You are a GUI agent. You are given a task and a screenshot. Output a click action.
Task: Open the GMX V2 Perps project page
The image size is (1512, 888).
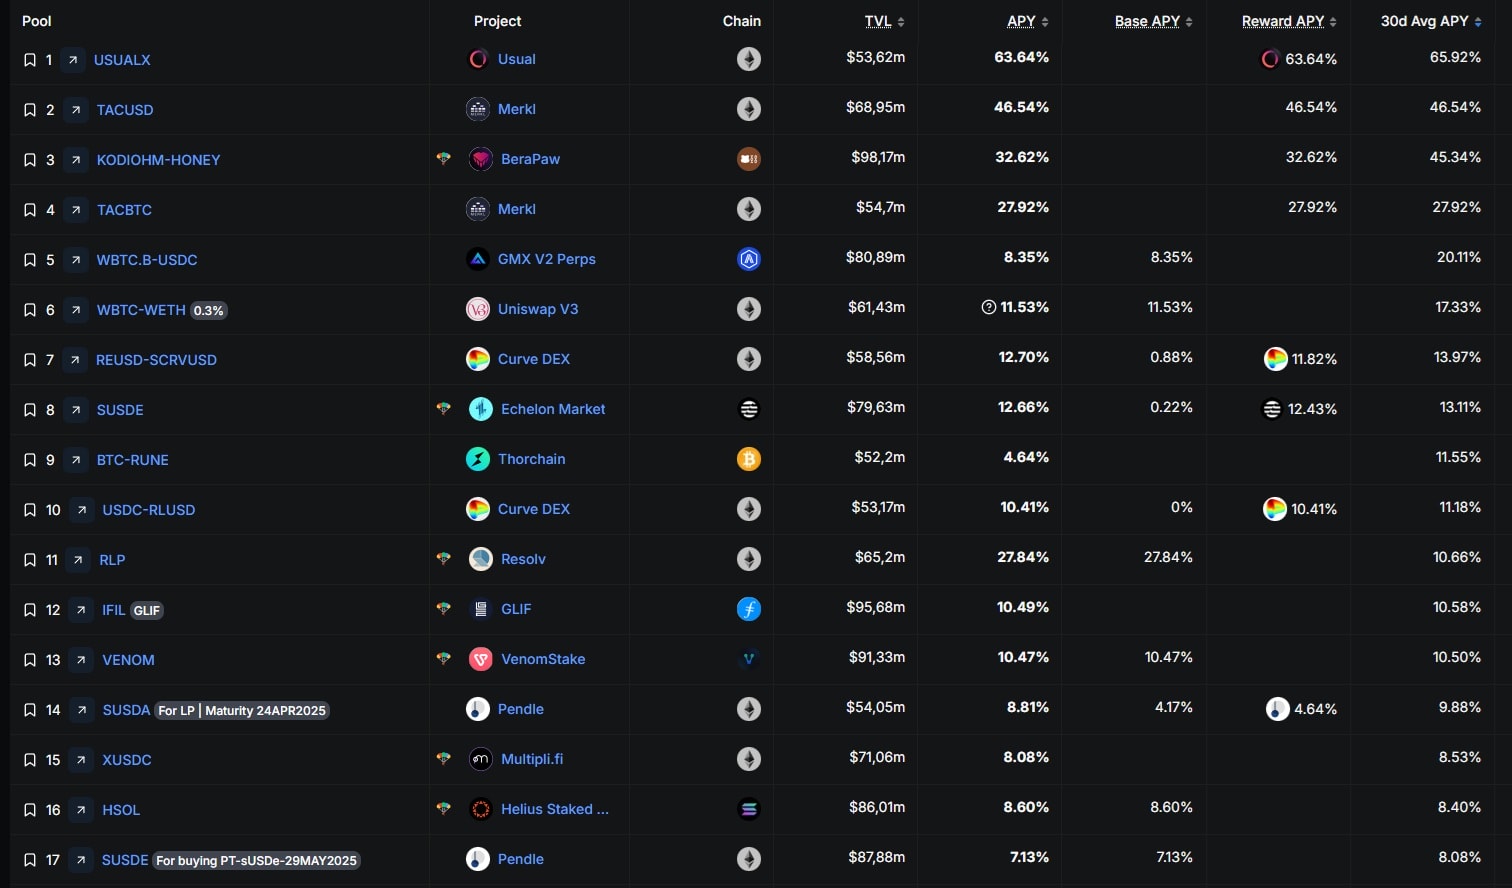(x=546, y=259)
